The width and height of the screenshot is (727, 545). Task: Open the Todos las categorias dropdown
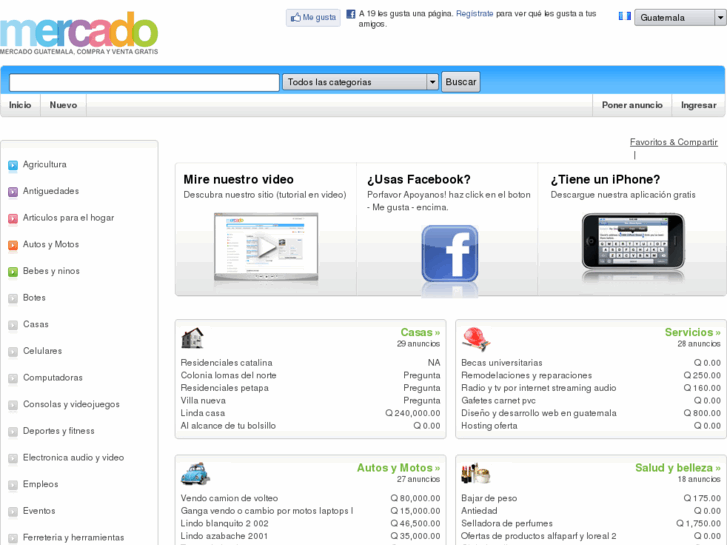(360, 82)
